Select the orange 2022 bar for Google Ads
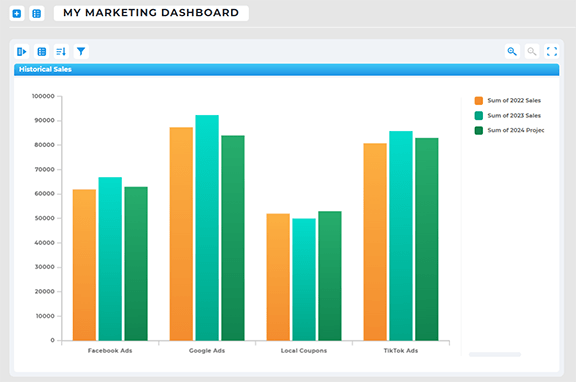The image size is (576, 382). point(181,234)
